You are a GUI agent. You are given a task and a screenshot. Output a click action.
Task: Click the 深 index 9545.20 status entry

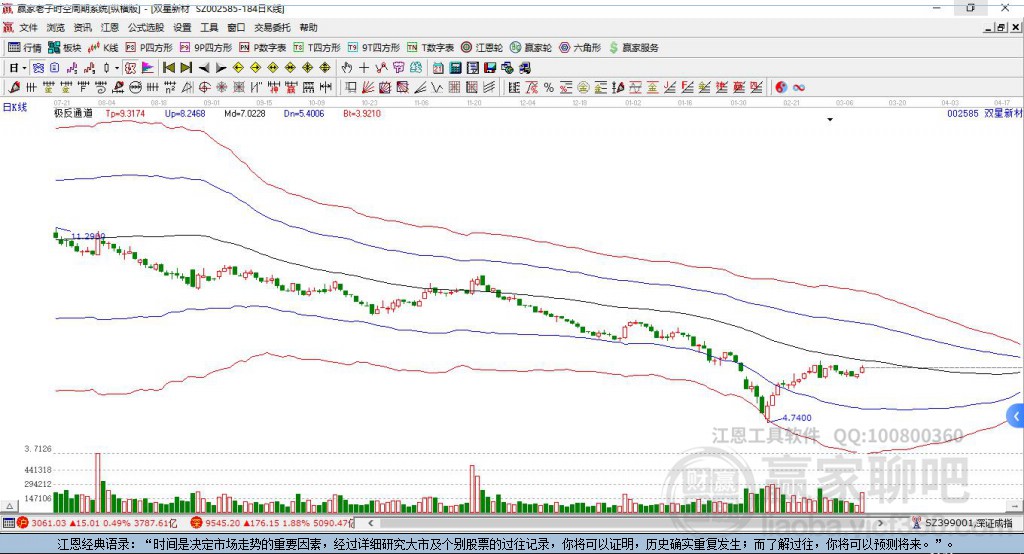coord(271,523)
